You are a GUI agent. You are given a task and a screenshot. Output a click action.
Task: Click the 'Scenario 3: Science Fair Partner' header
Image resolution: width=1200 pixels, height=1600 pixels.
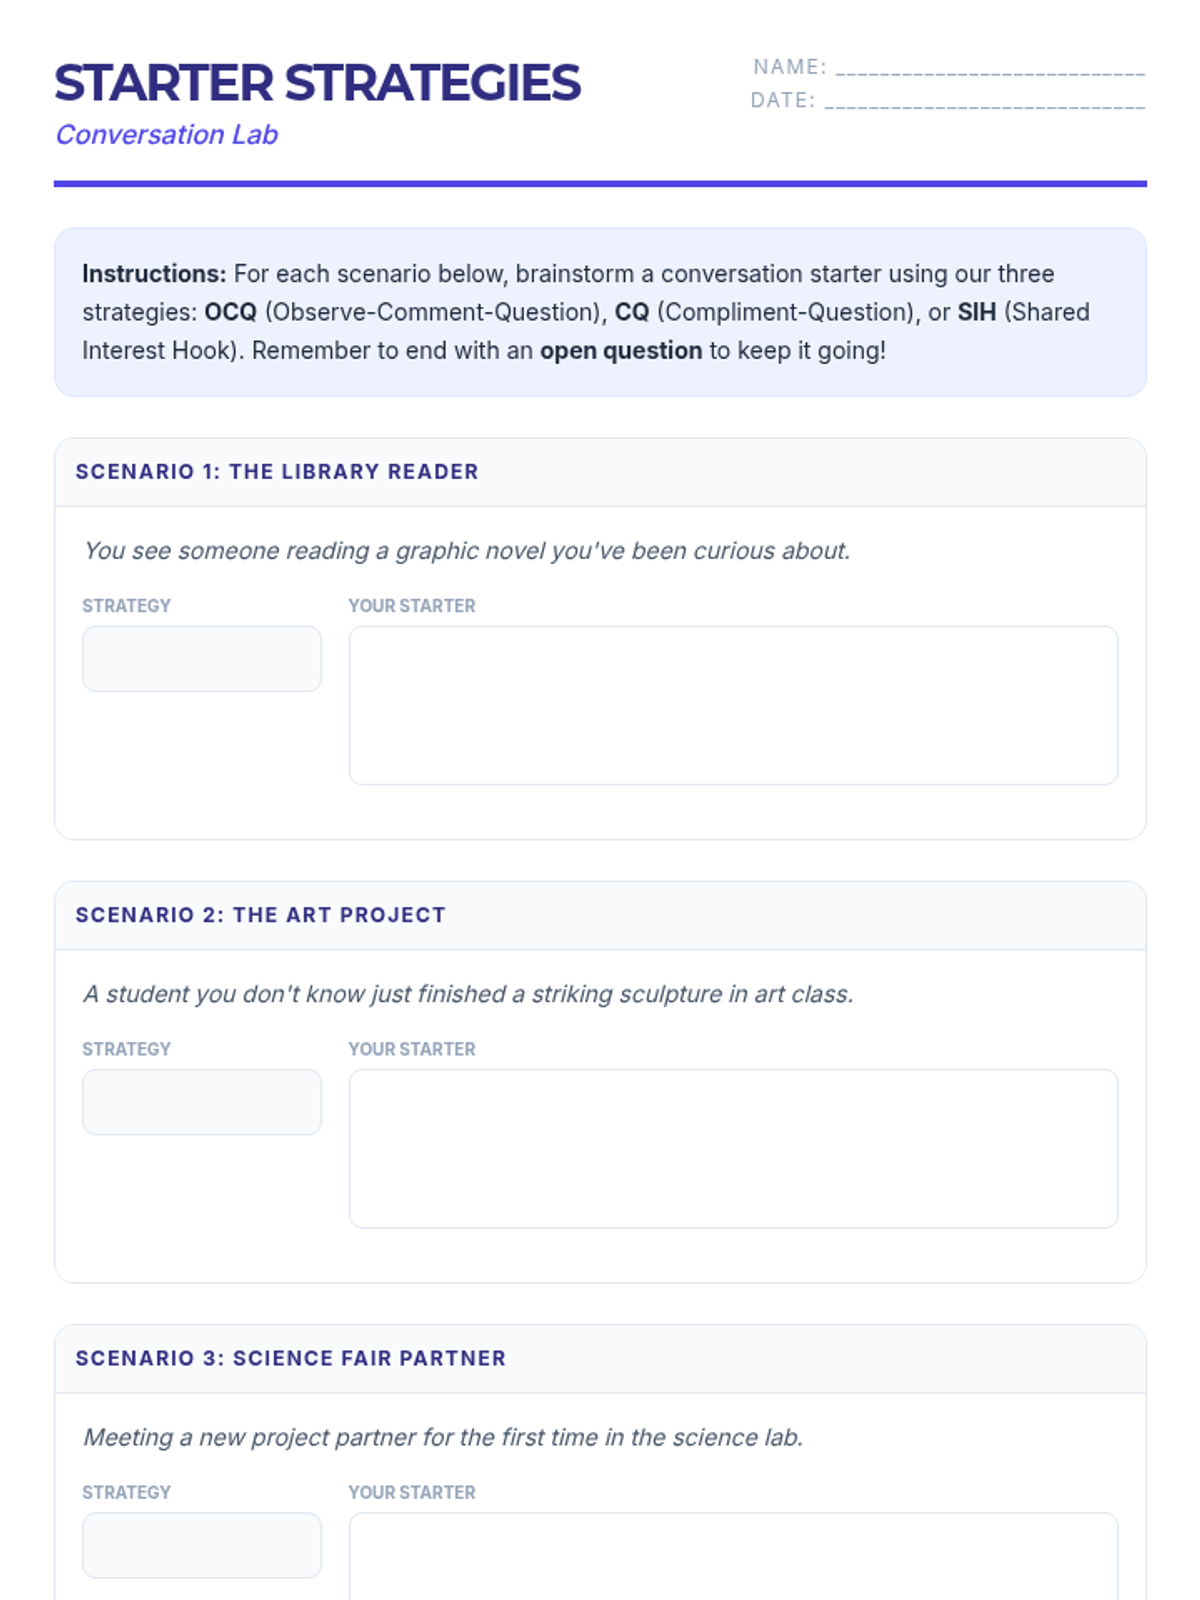[x=291, y=1358]
